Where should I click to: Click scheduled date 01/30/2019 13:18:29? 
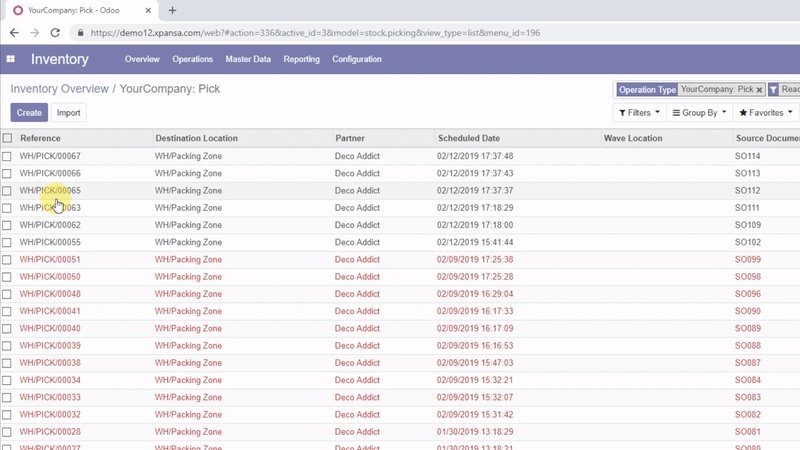coord(475,432)
